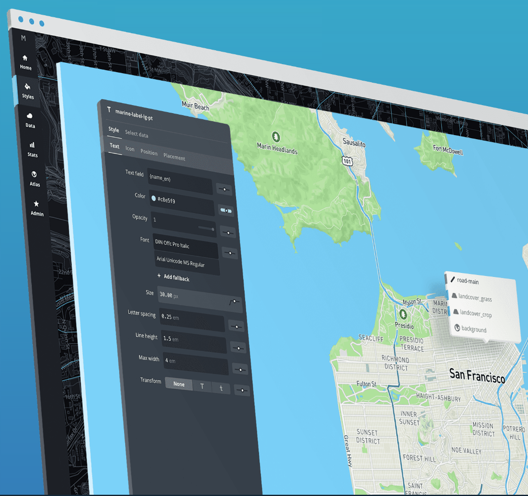
Task: Click the T icon beside marine-label-lg-pt
Action: point(109,109)
